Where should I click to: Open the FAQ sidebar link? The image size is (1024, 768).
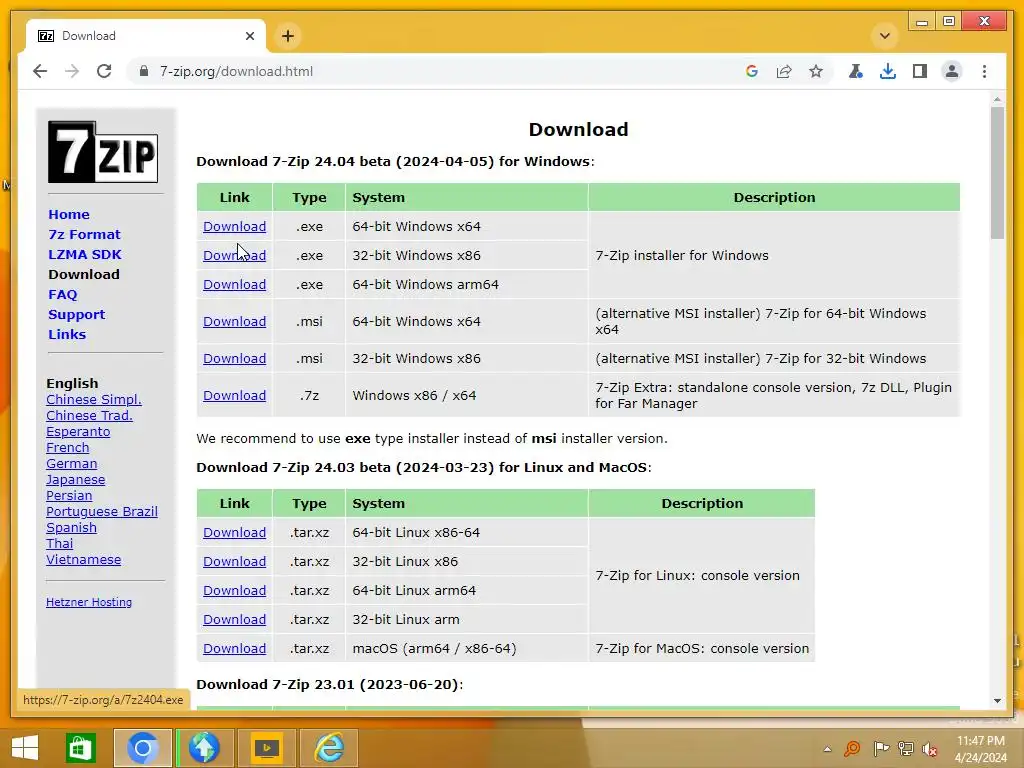tap(63, 295)
